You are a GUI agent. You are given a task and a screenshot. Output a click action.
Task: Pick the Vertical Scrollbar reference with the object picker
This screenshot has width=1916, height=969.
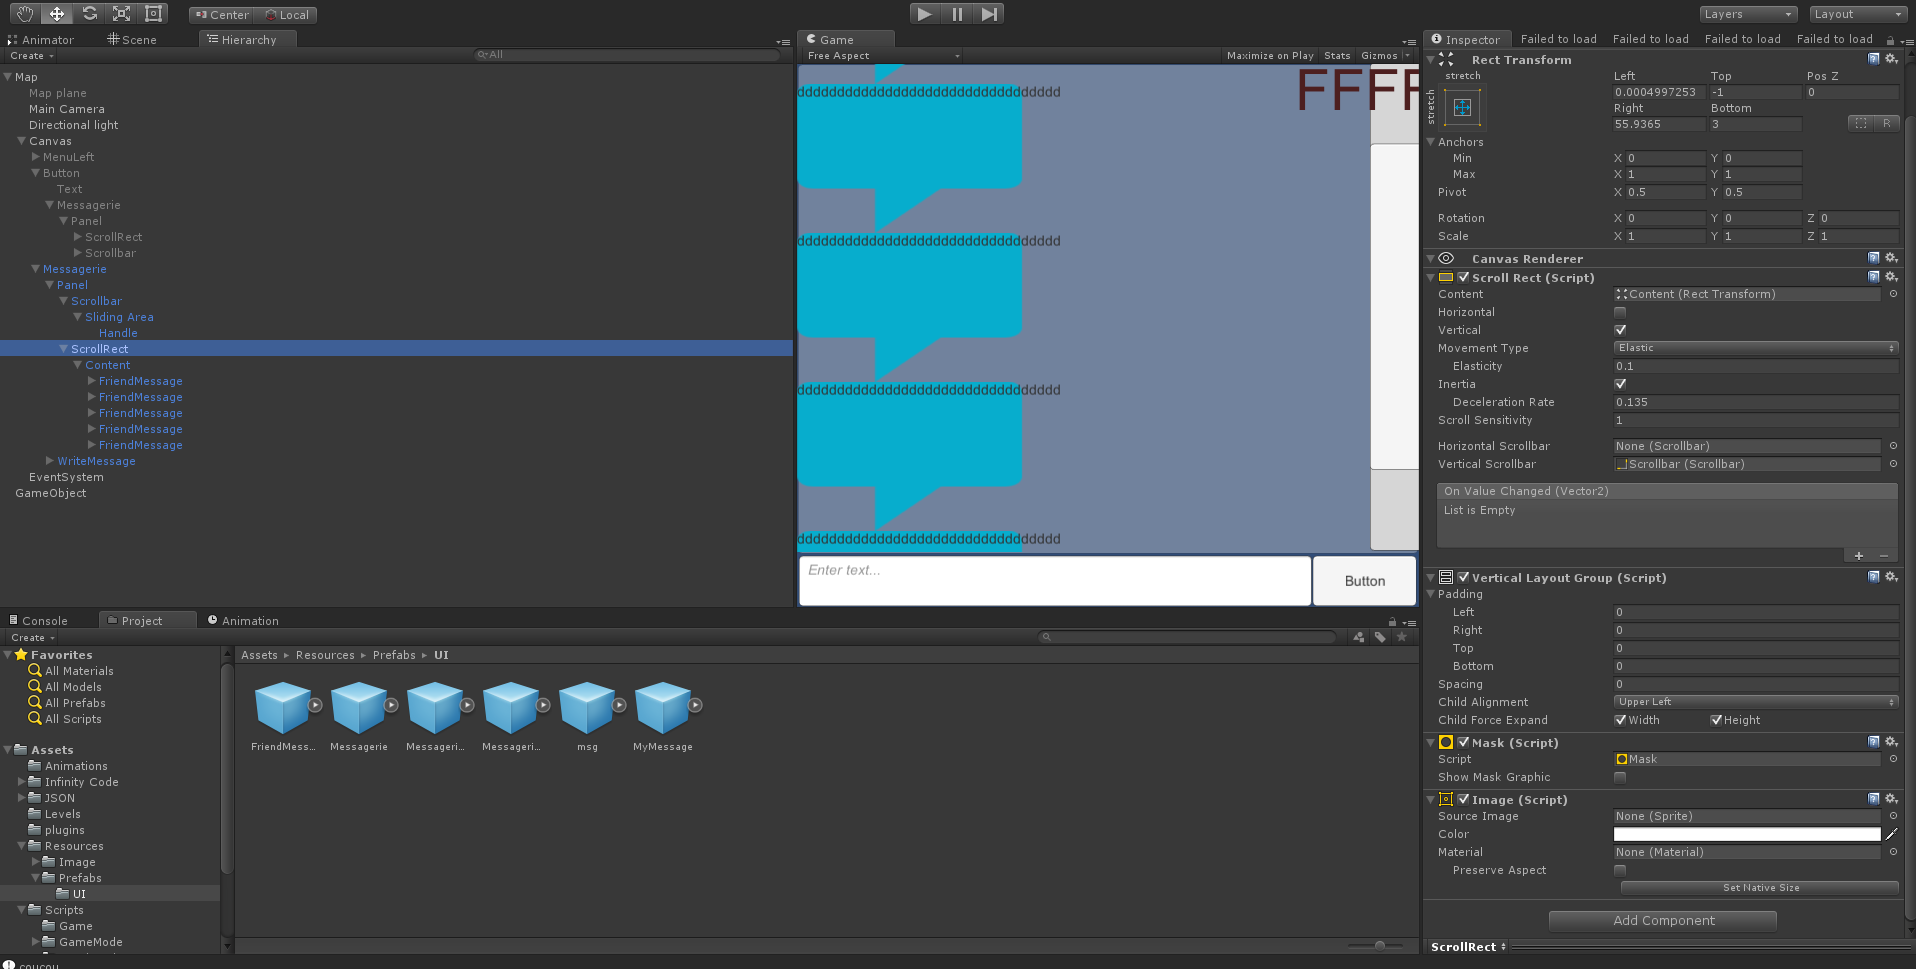pyautogui.click(x=1893, y=464)
